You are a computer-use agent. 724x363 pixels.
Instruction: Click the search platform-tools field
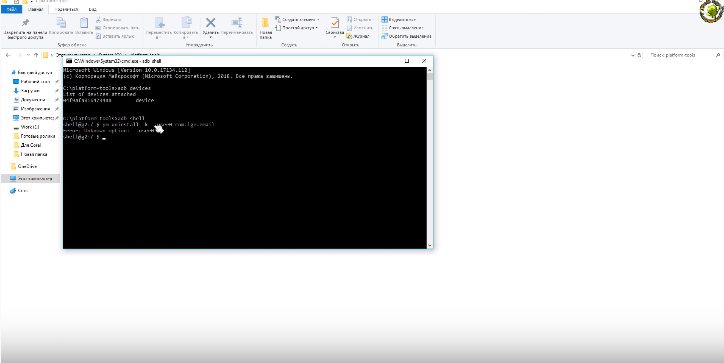point(682,55)
